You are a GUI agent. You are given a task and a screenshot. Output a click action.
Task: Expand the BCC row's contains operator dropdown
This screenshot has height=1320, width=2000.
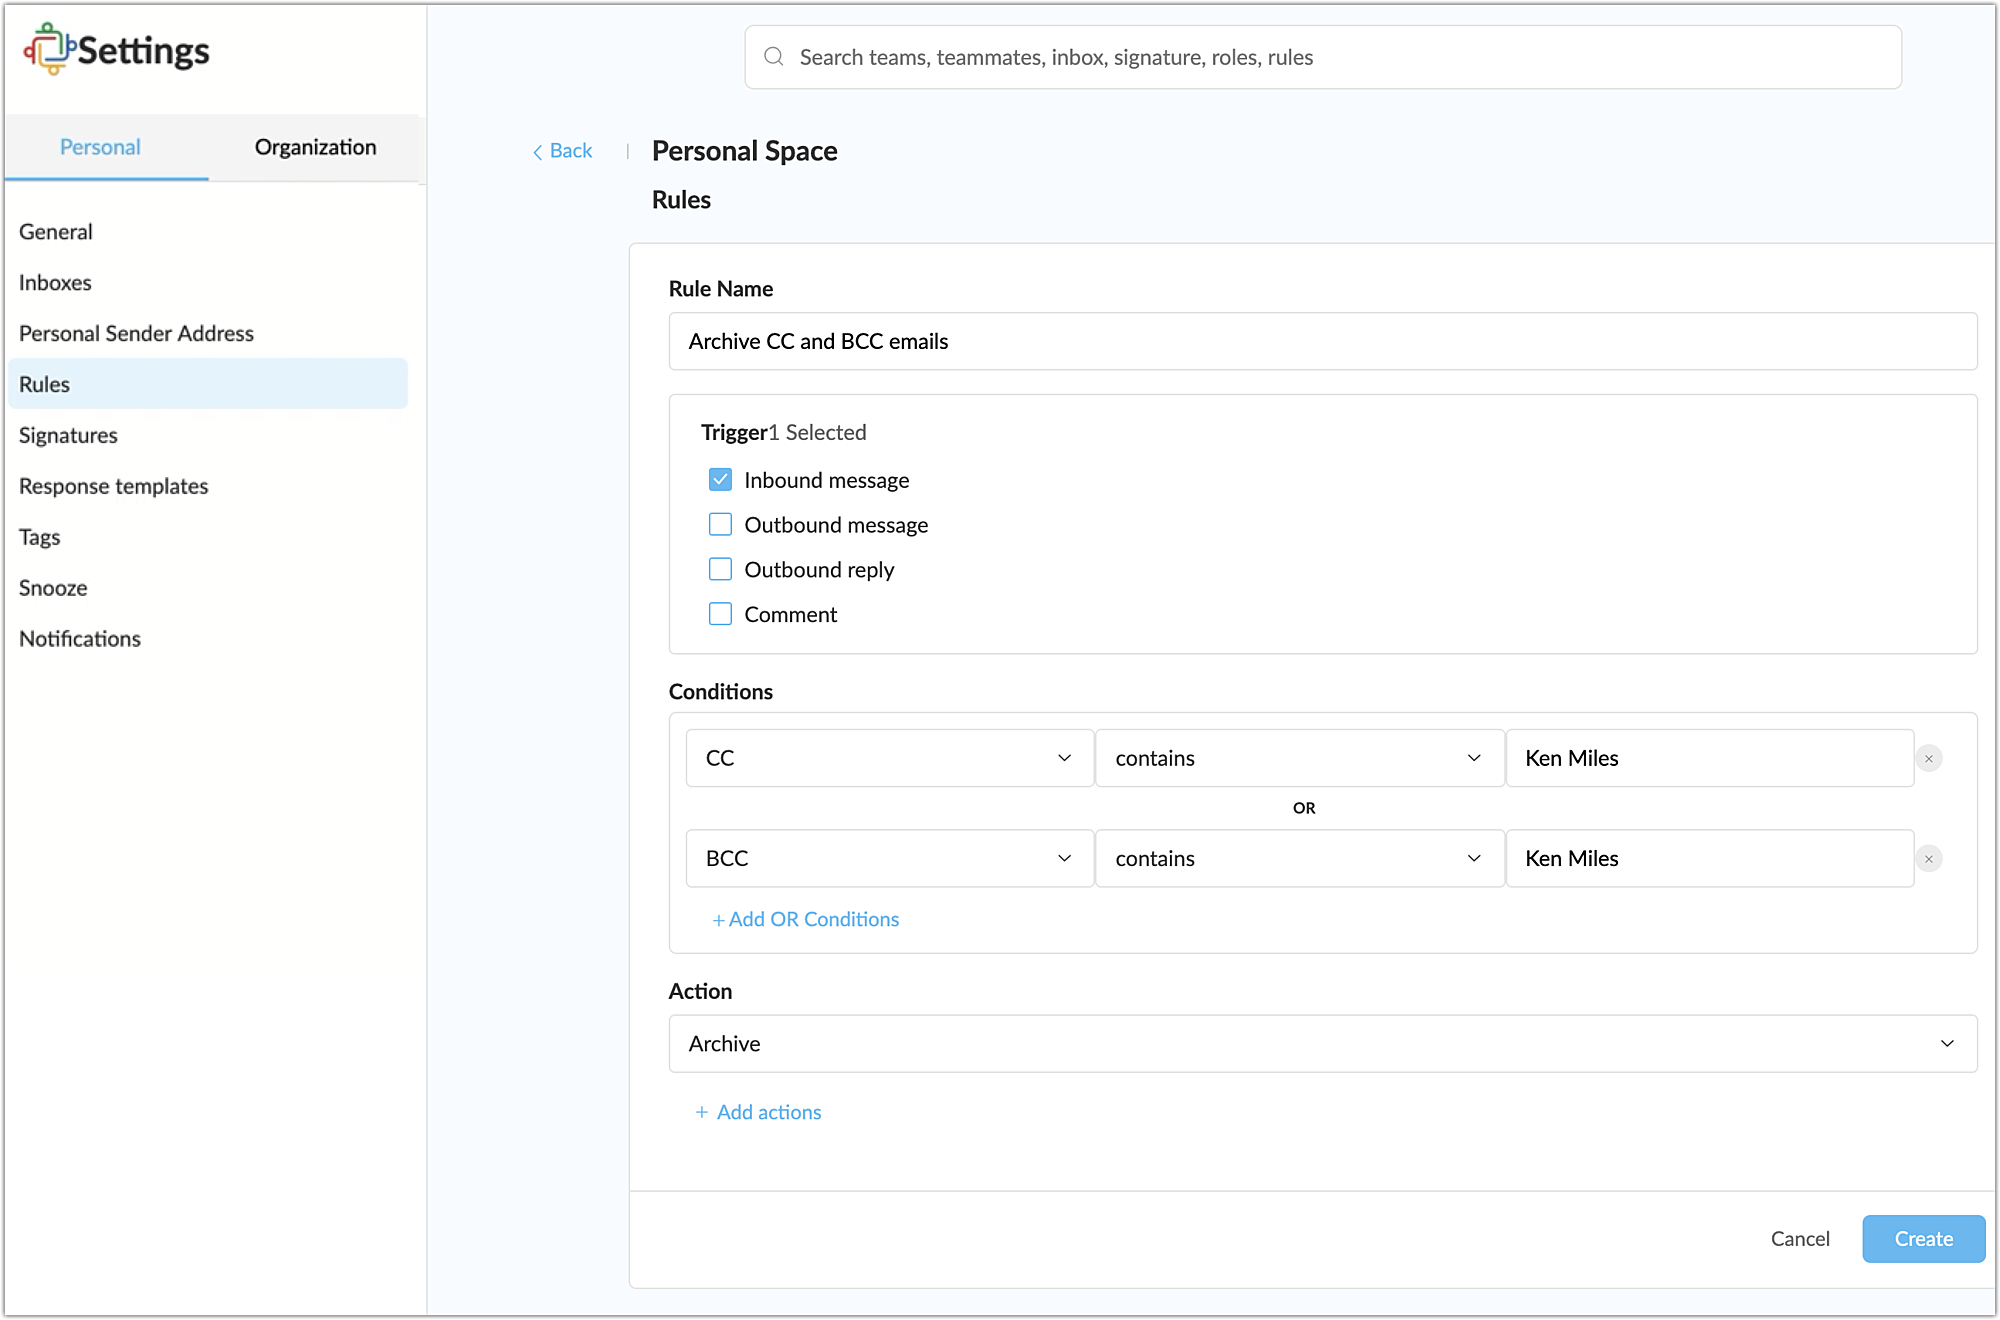click(1298, 858)
